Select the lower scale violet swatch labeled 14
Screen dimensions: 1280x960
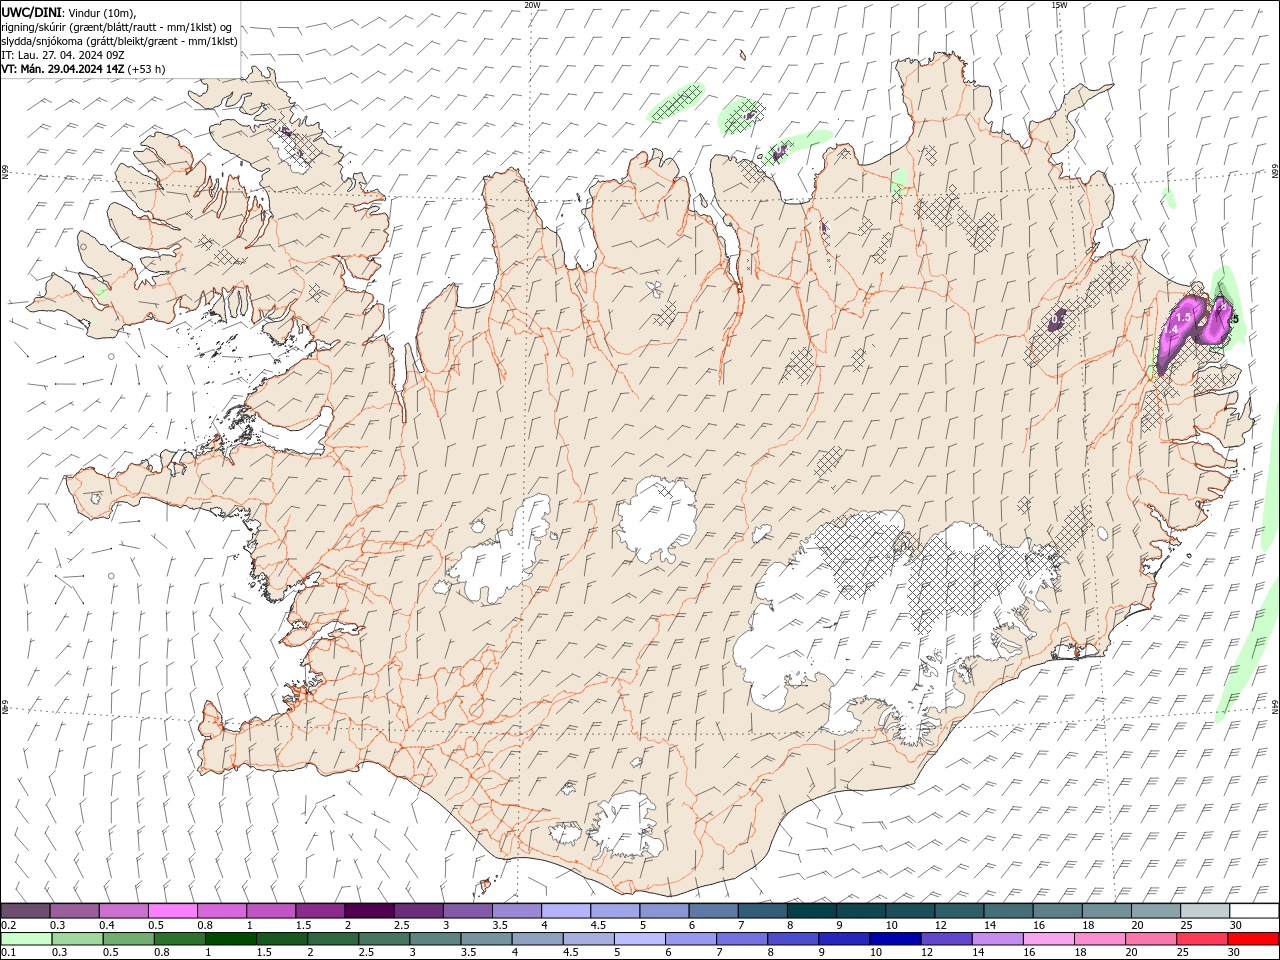tap(996, 939)
